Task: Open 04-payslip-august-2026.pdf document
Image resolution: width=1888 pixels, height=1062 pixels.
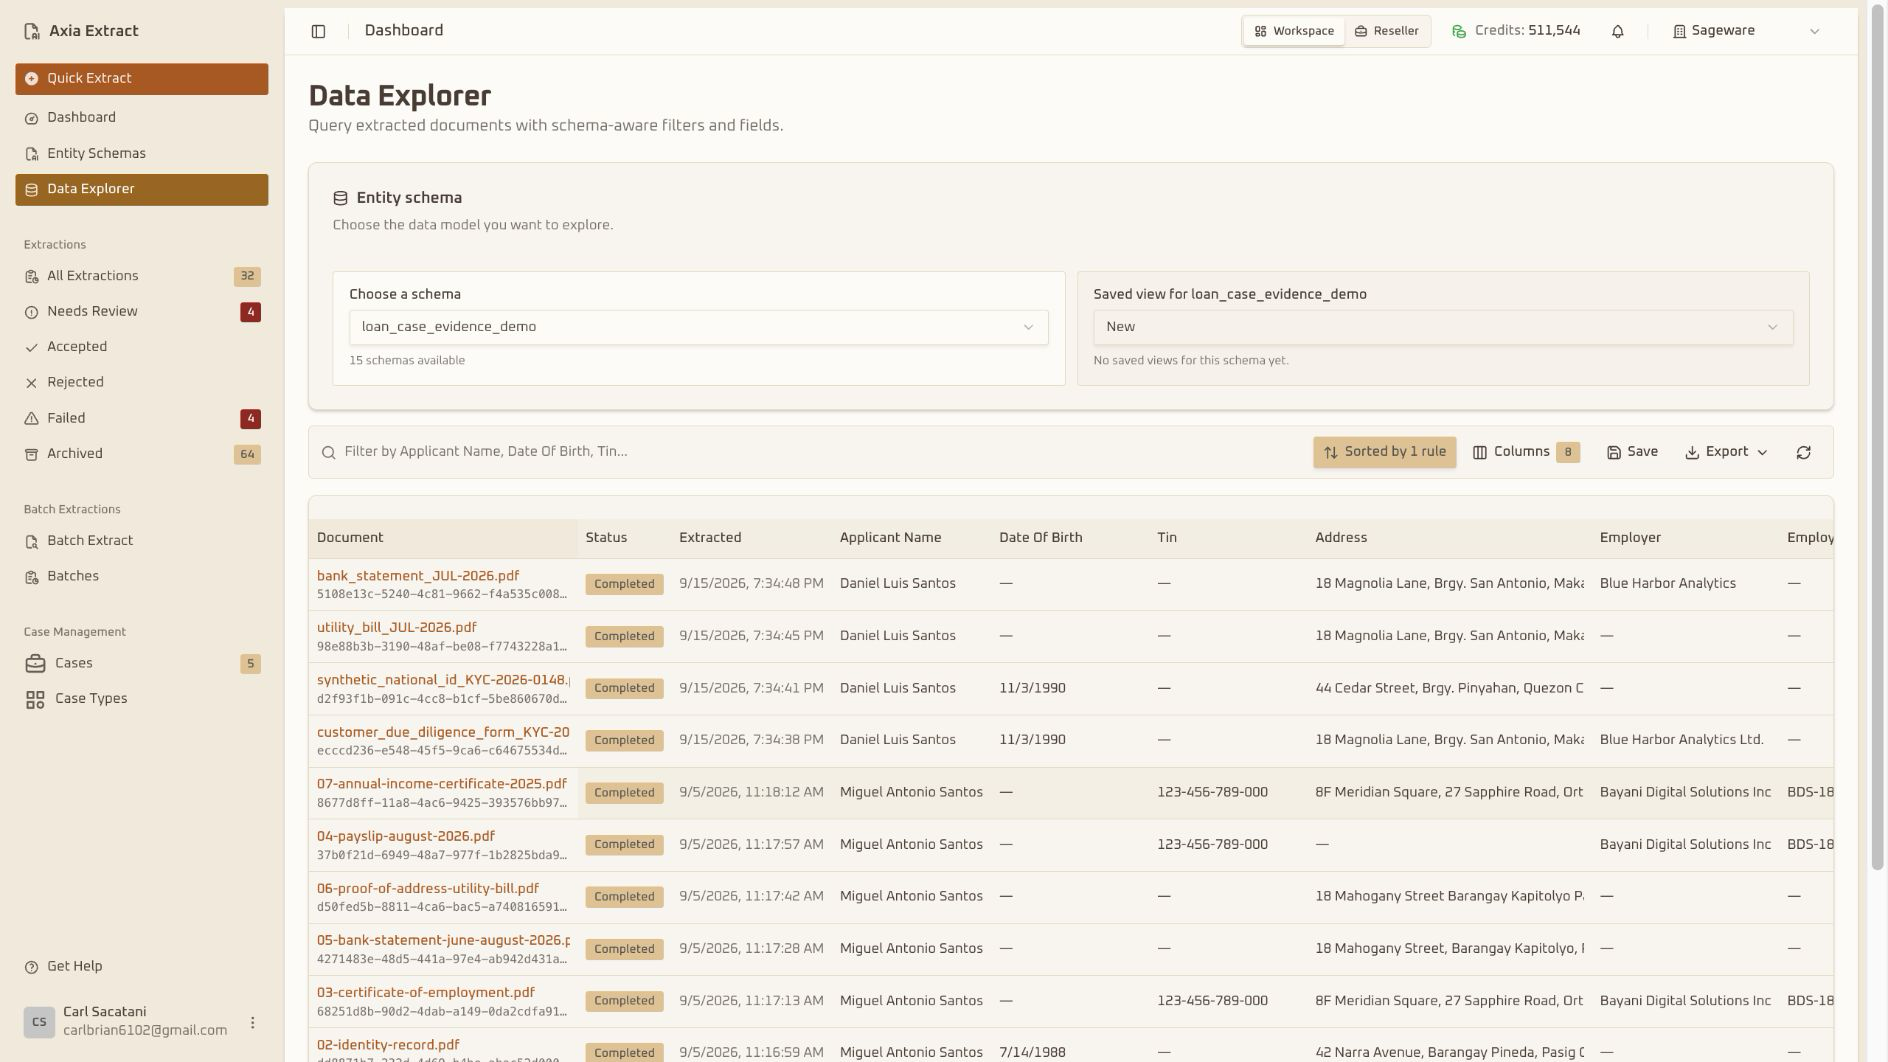Action: coord(406,836)
